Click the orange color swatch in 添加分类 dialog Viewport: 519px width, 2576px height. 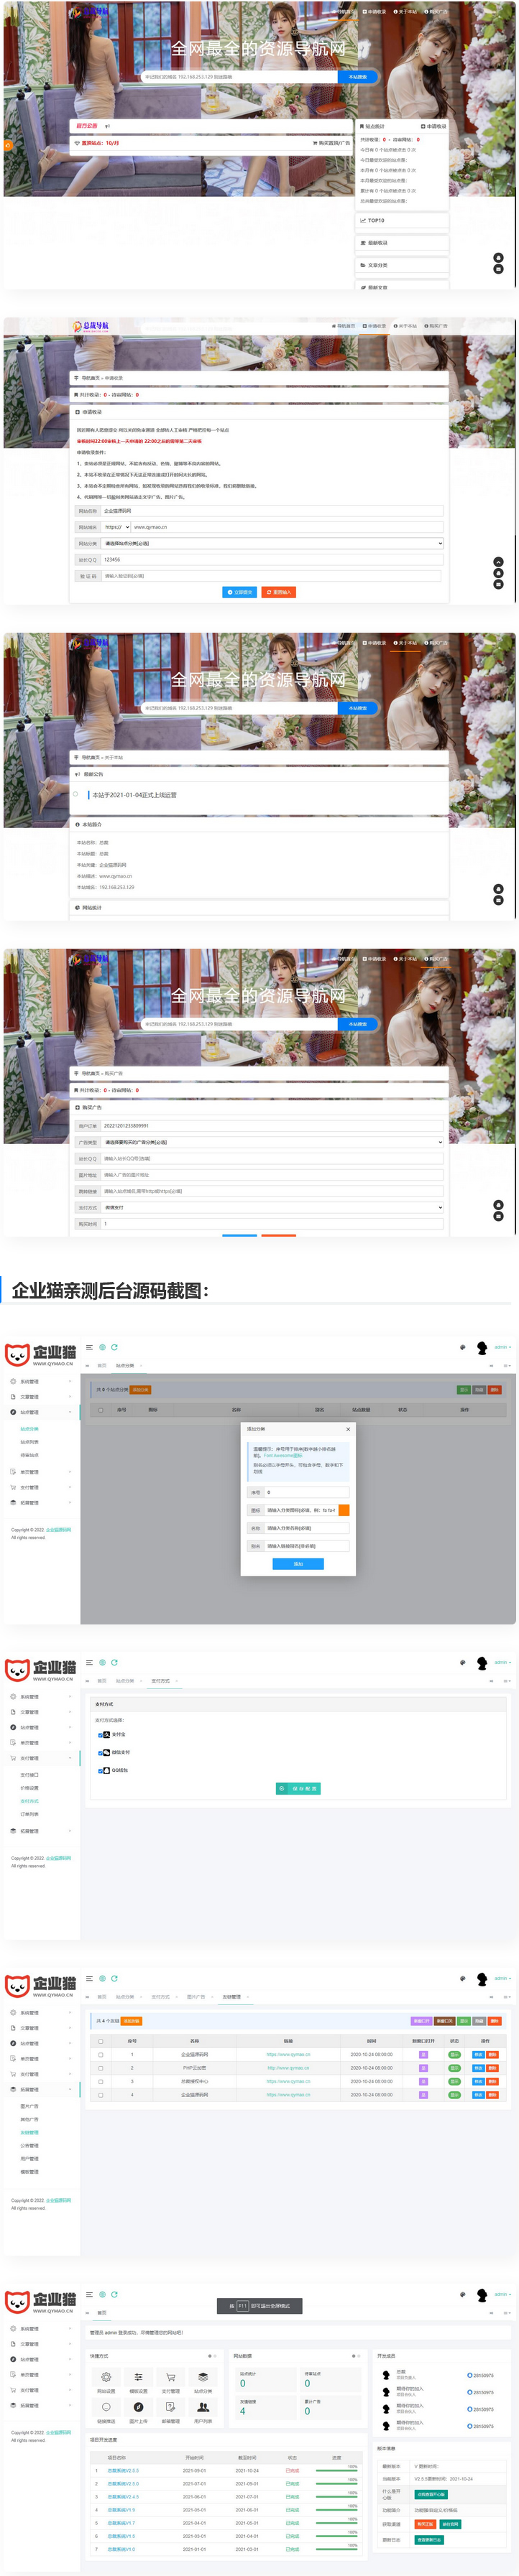tap(344, 1511)
